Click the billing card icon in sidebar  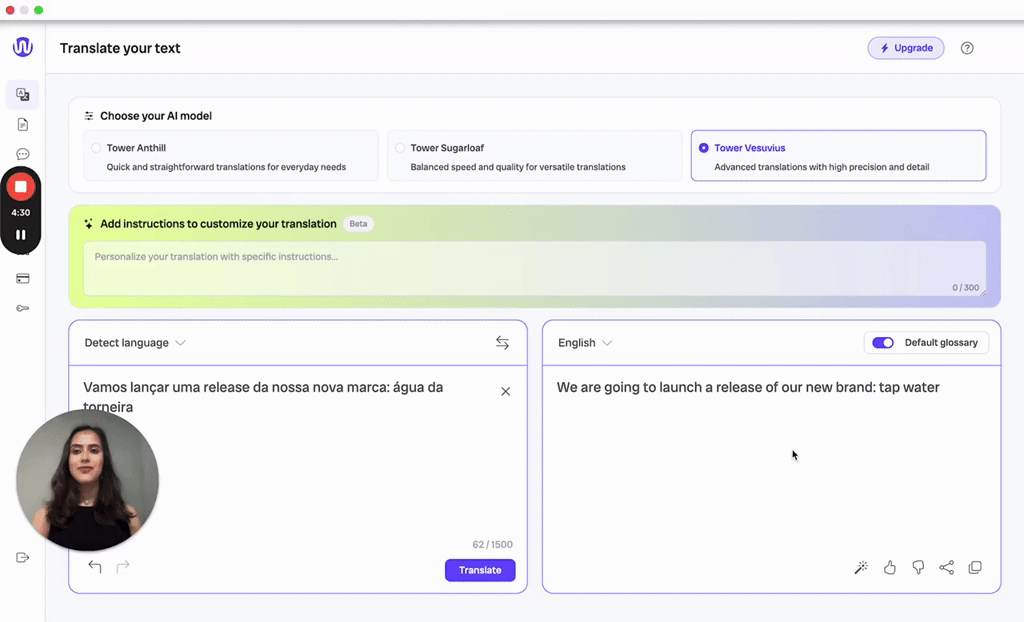(22, 279)
